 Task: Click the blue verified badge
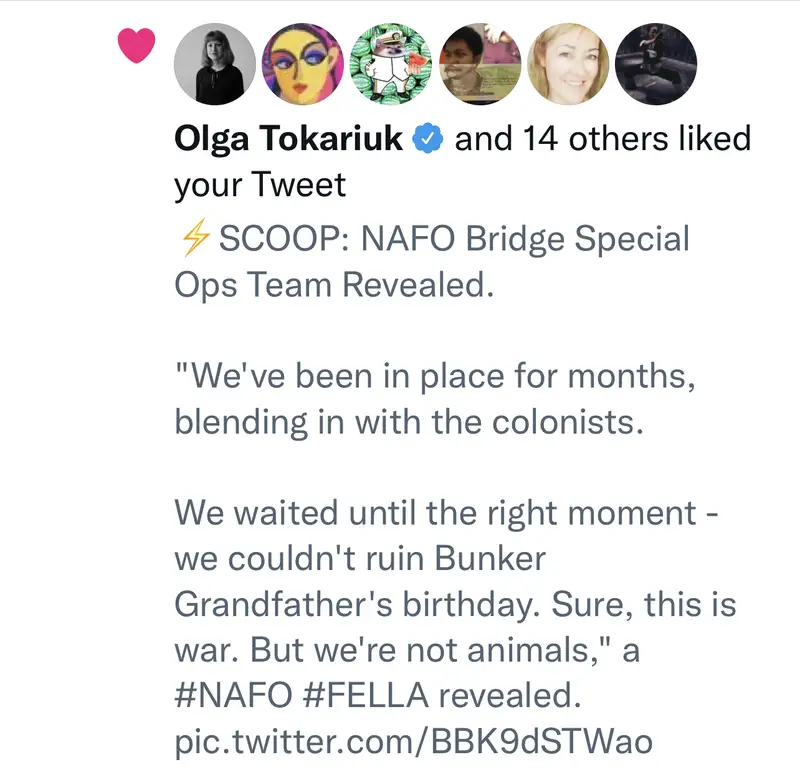coord(429,139)
